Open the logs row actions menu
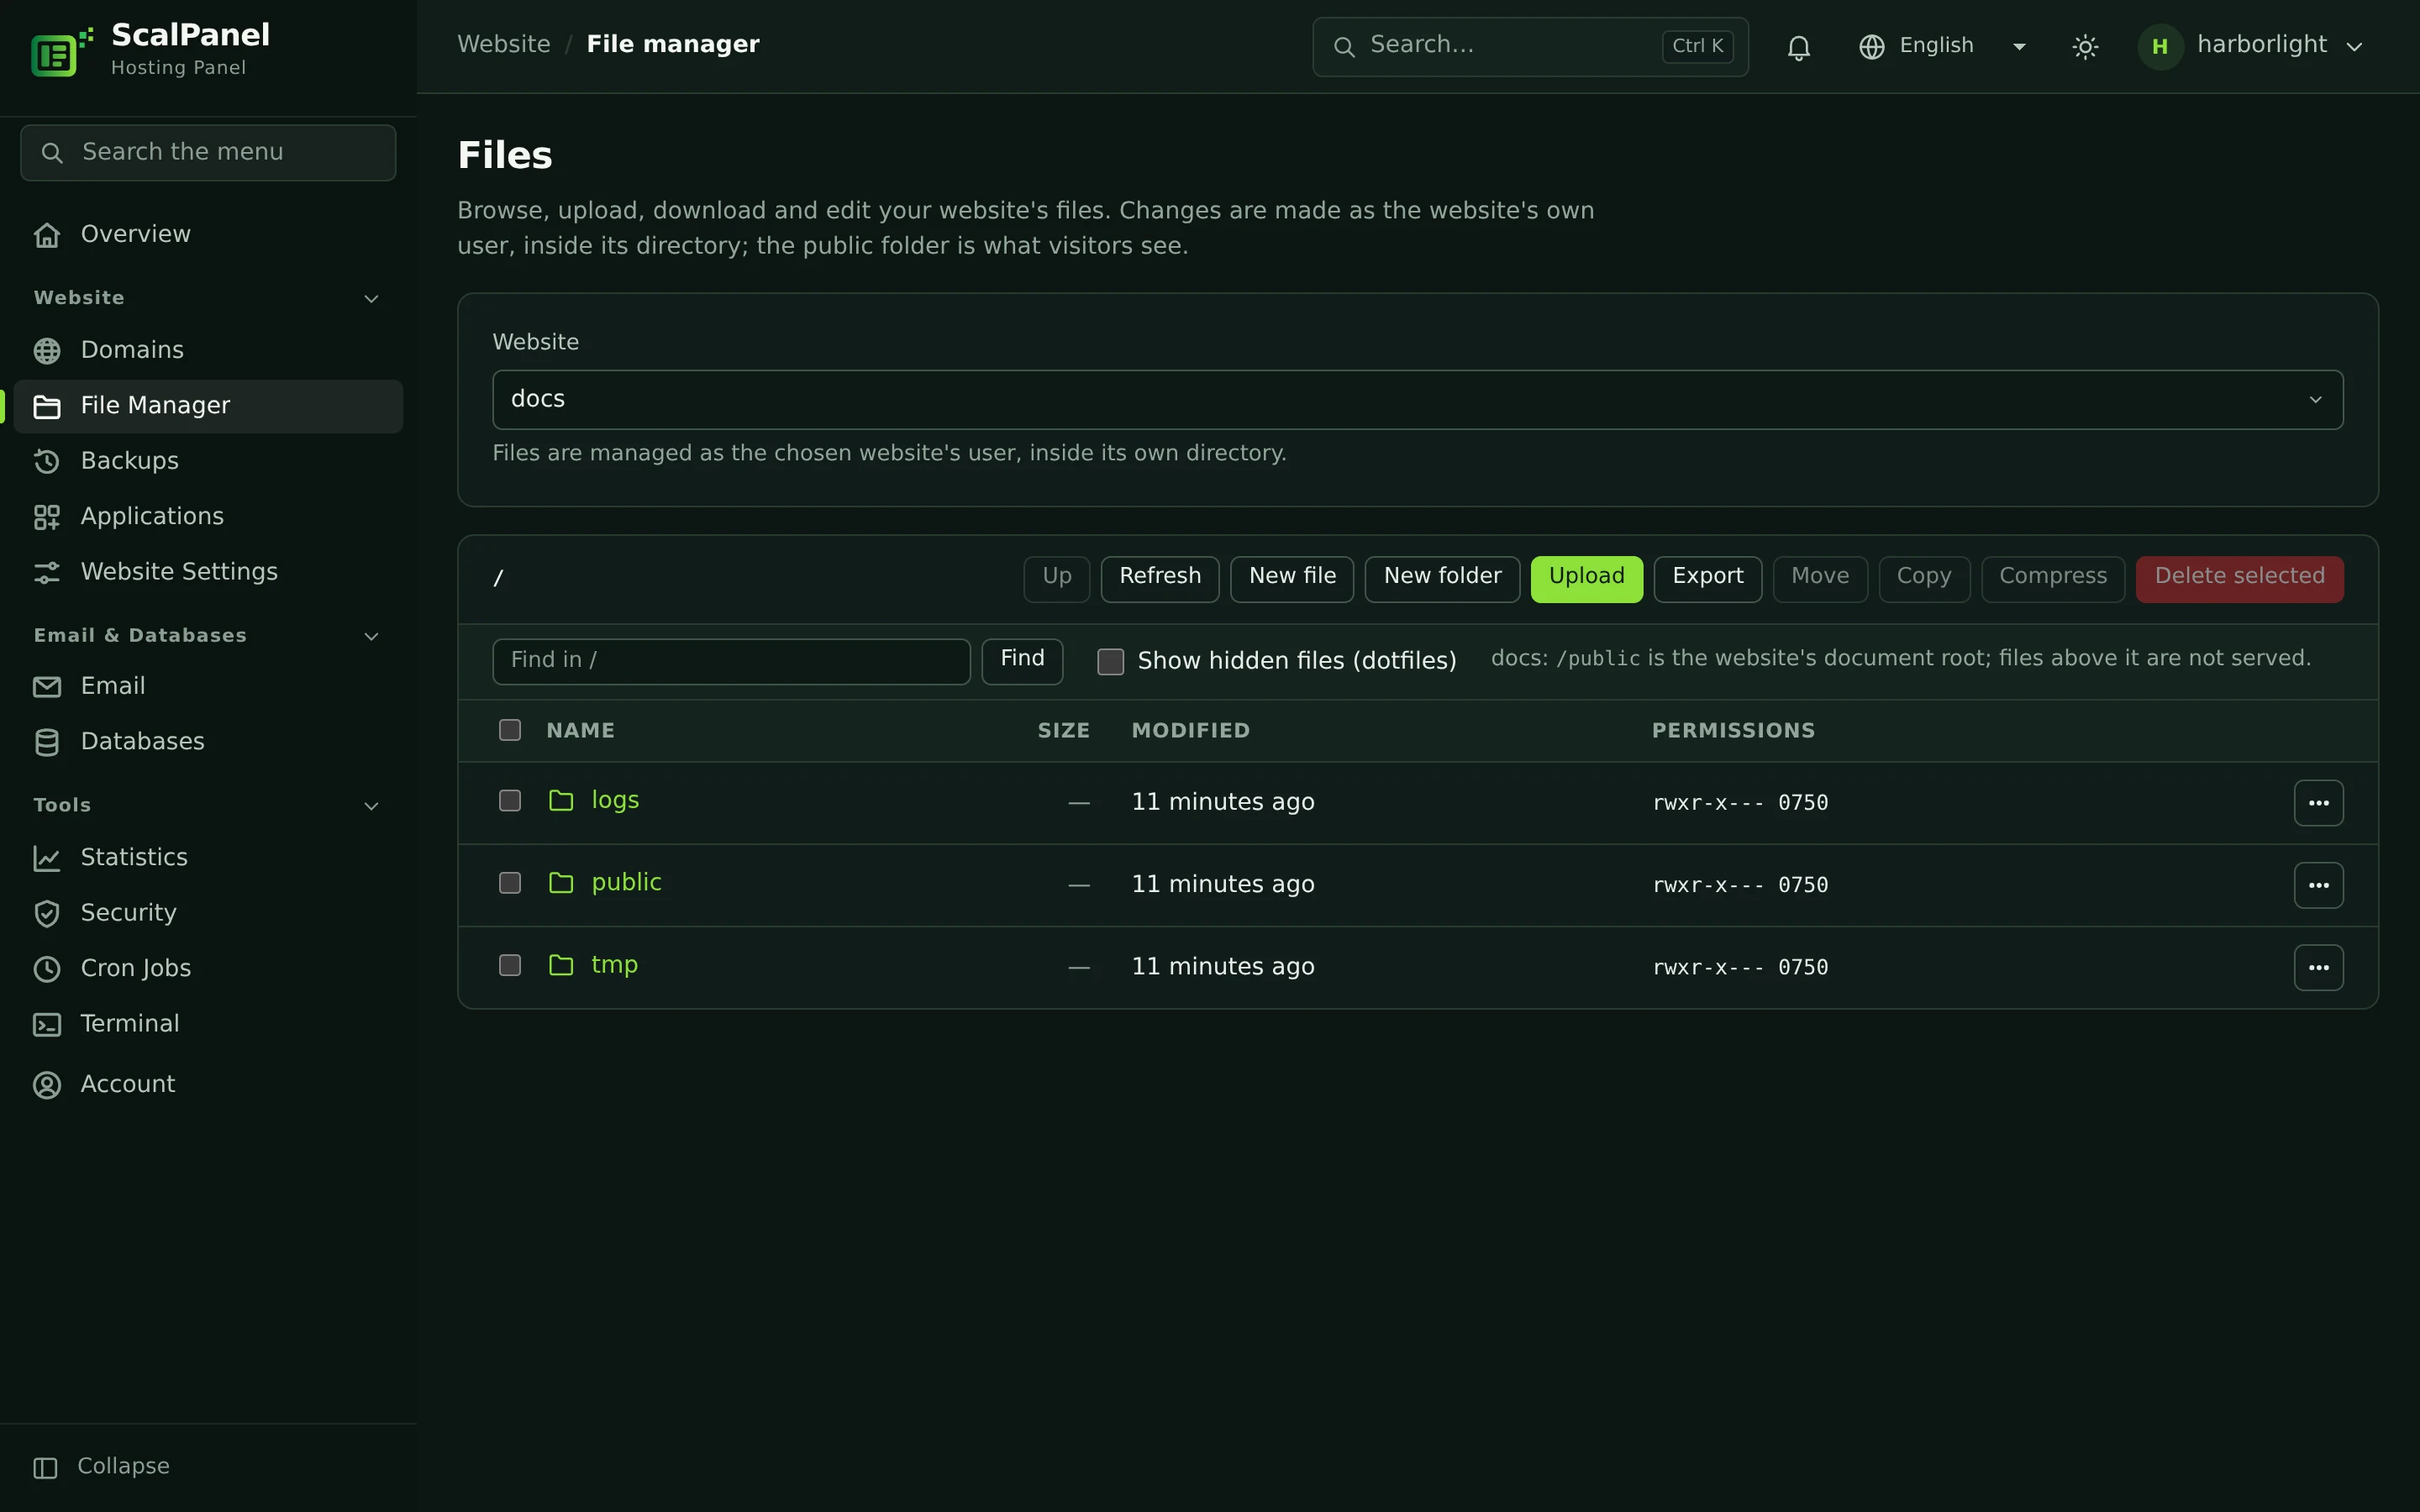Viewport: 2420px width, 1512px height. pos(2318,803)
